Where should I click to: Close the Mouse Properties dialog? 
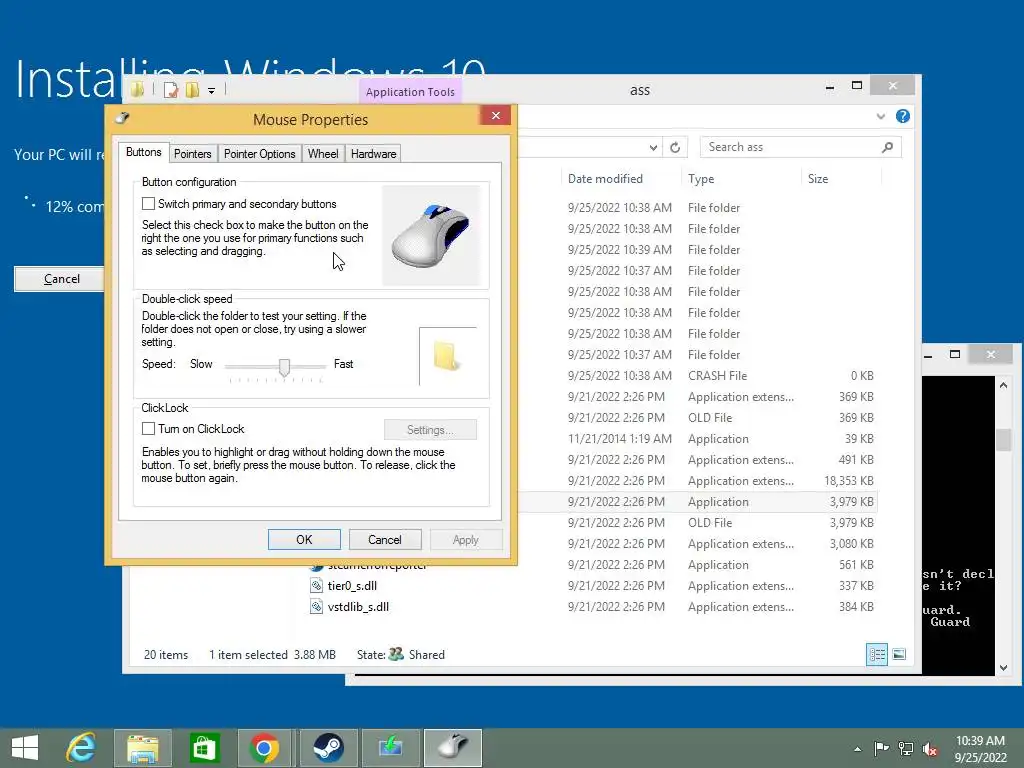(x=496, y=116)
